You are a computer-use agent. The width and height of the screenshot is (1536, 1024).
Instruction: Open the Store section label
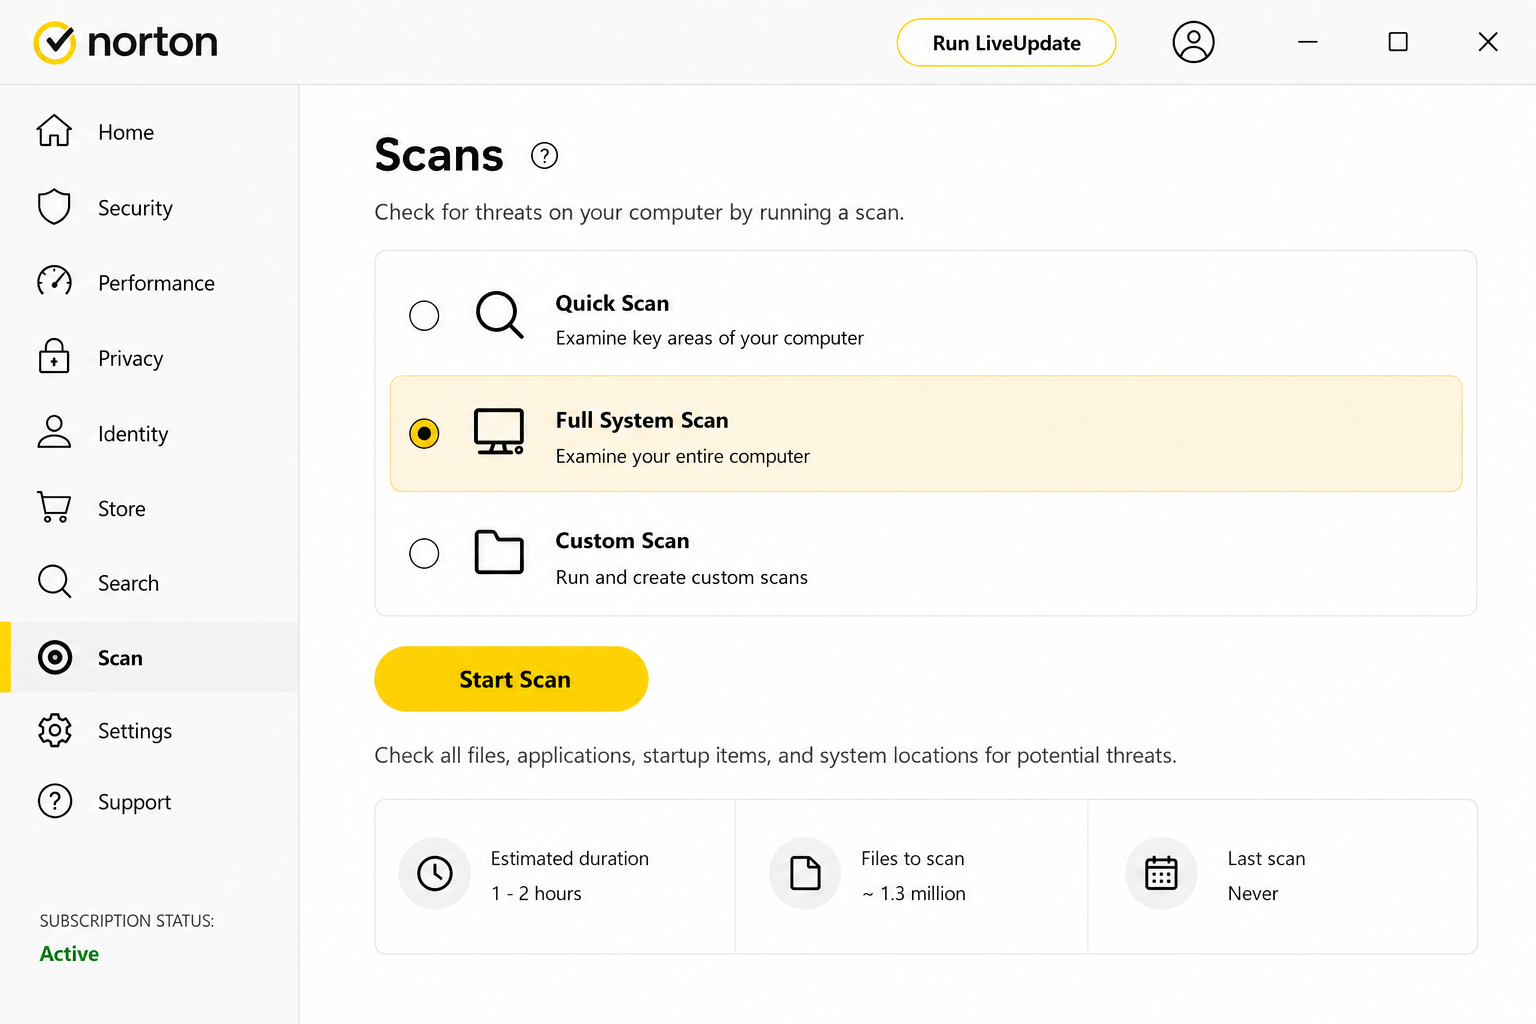click(x=122, y=509)
